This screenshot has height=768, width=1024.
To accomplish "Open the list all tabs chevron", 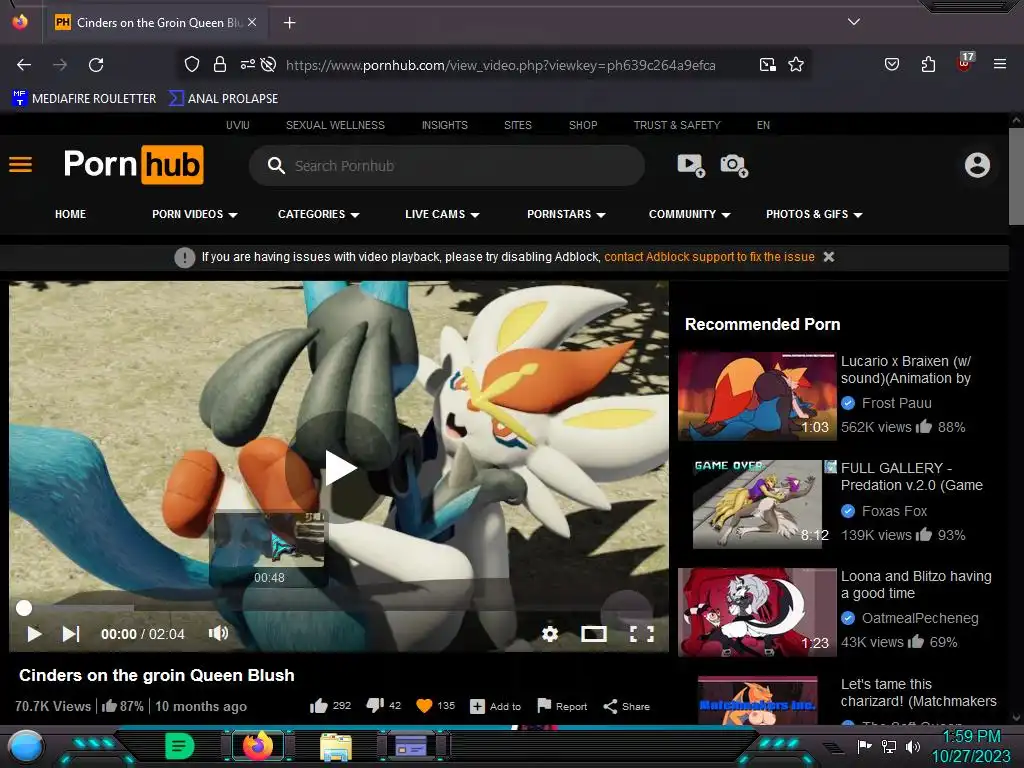I will [854, 22].
